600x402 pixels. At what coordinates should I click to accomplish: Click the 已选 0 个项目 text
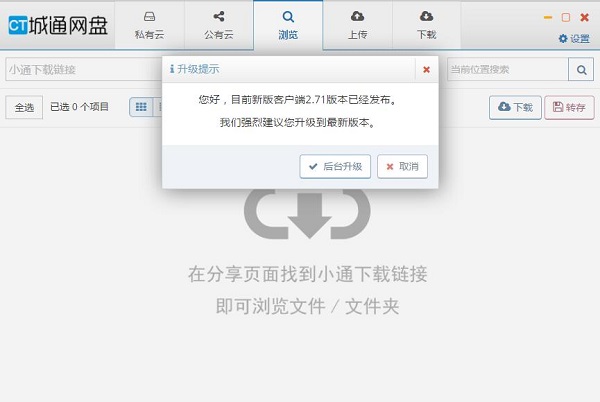click(80, 107)
